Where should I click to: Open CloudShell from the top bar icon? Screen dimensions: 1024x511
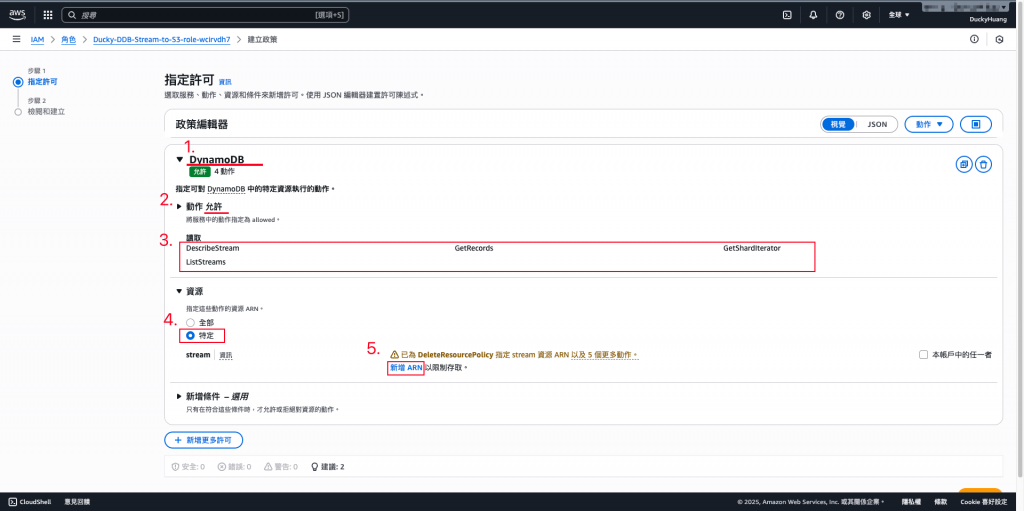pos(788,14)
